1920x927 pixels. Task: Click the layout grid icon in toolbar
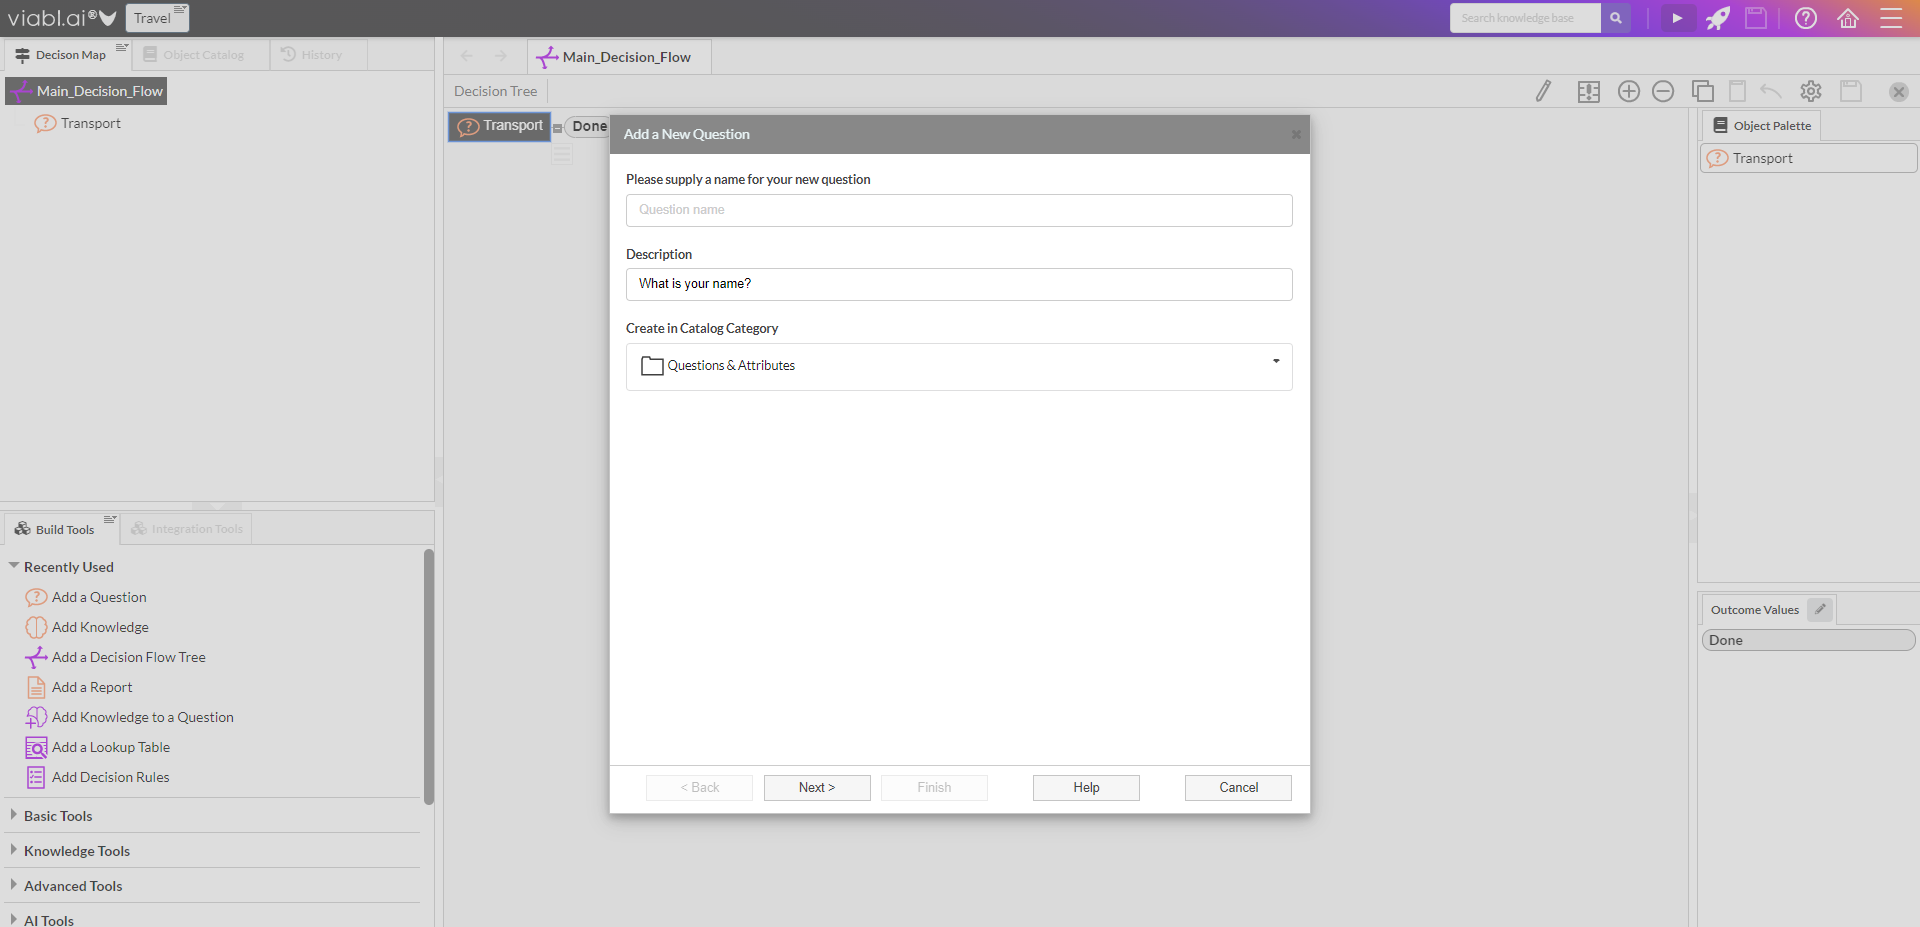(1589, 92)
